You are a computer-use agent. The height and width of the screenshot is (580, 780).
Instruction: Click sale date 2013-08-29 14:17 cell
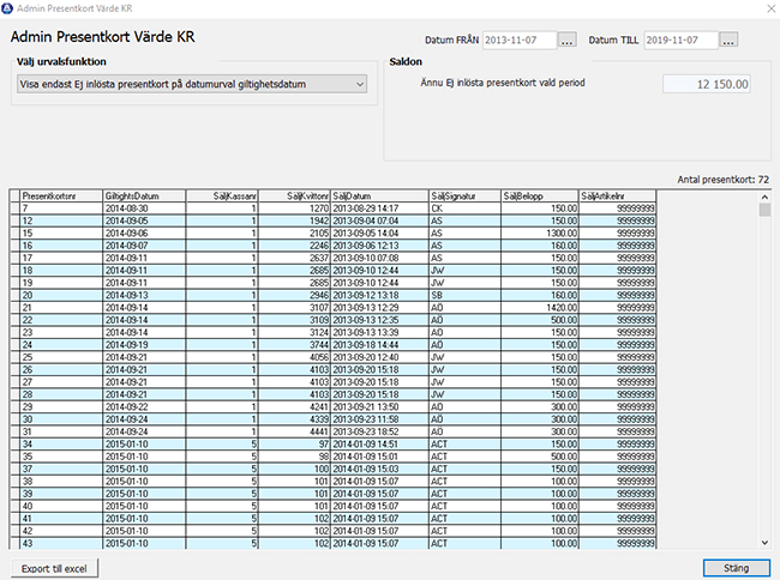tap(380, 208)
